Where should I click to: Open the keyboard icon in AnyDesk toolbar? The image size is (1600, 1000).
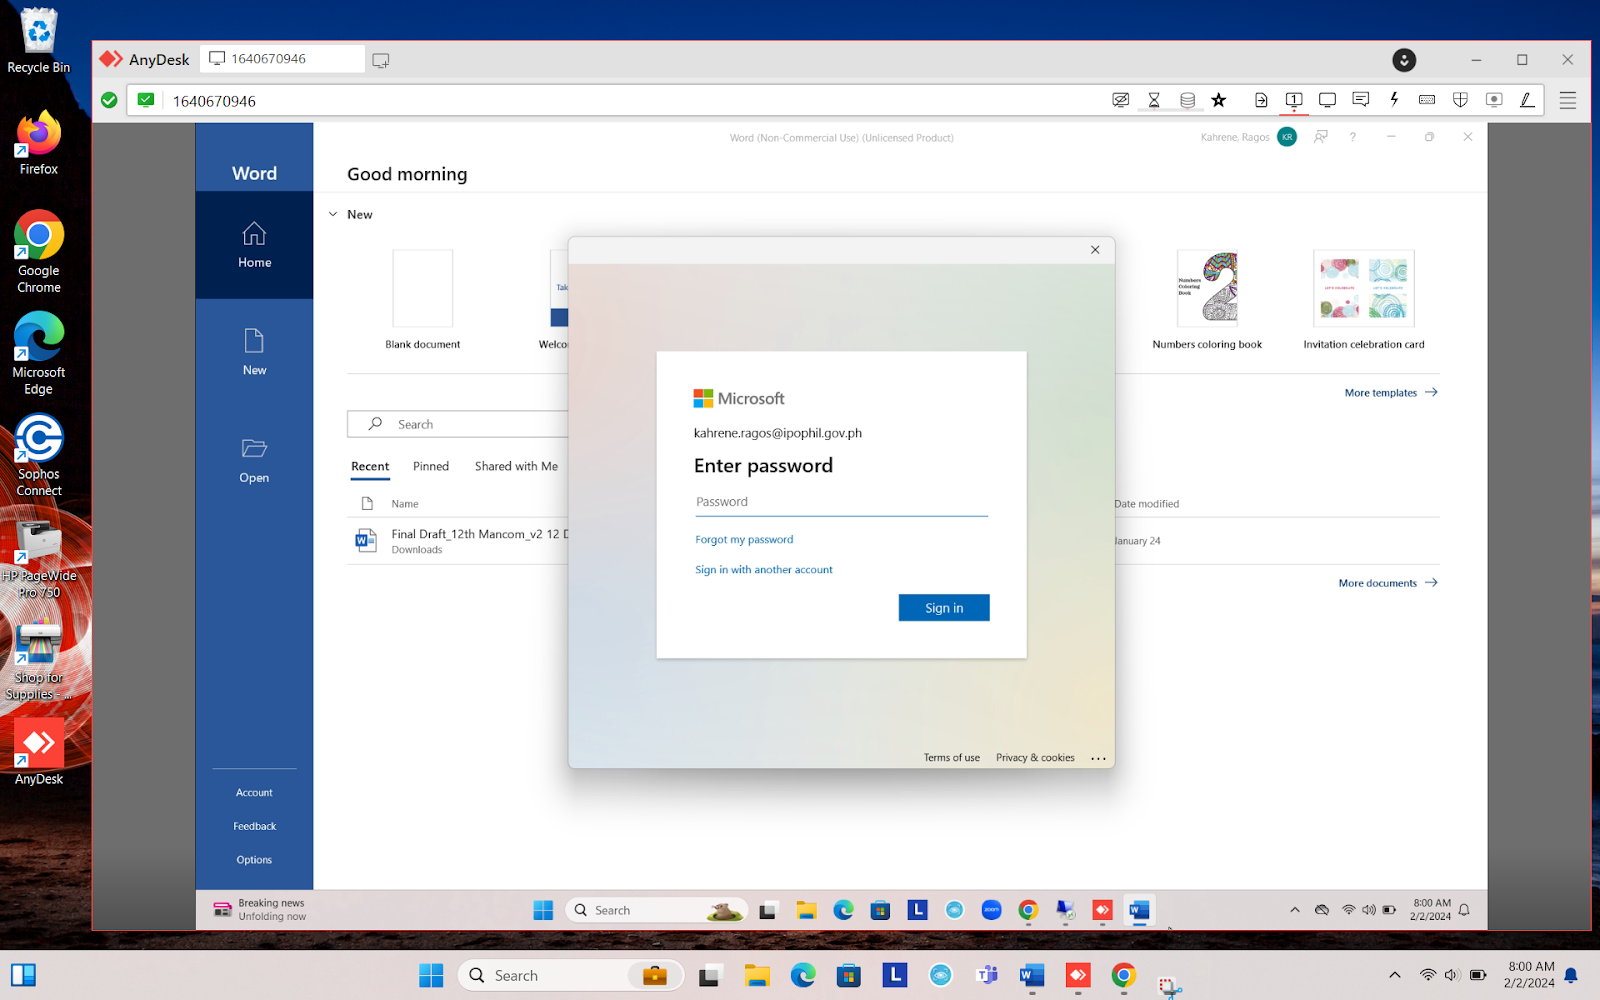1427,100
